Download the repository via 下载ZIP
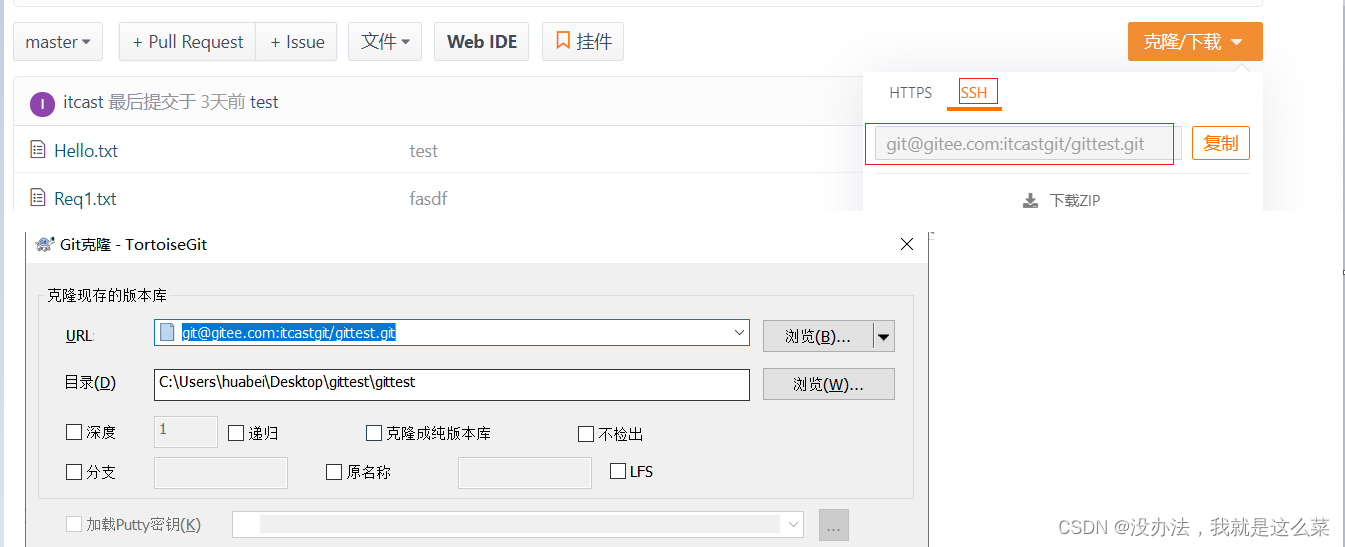 click(1062, 200)
